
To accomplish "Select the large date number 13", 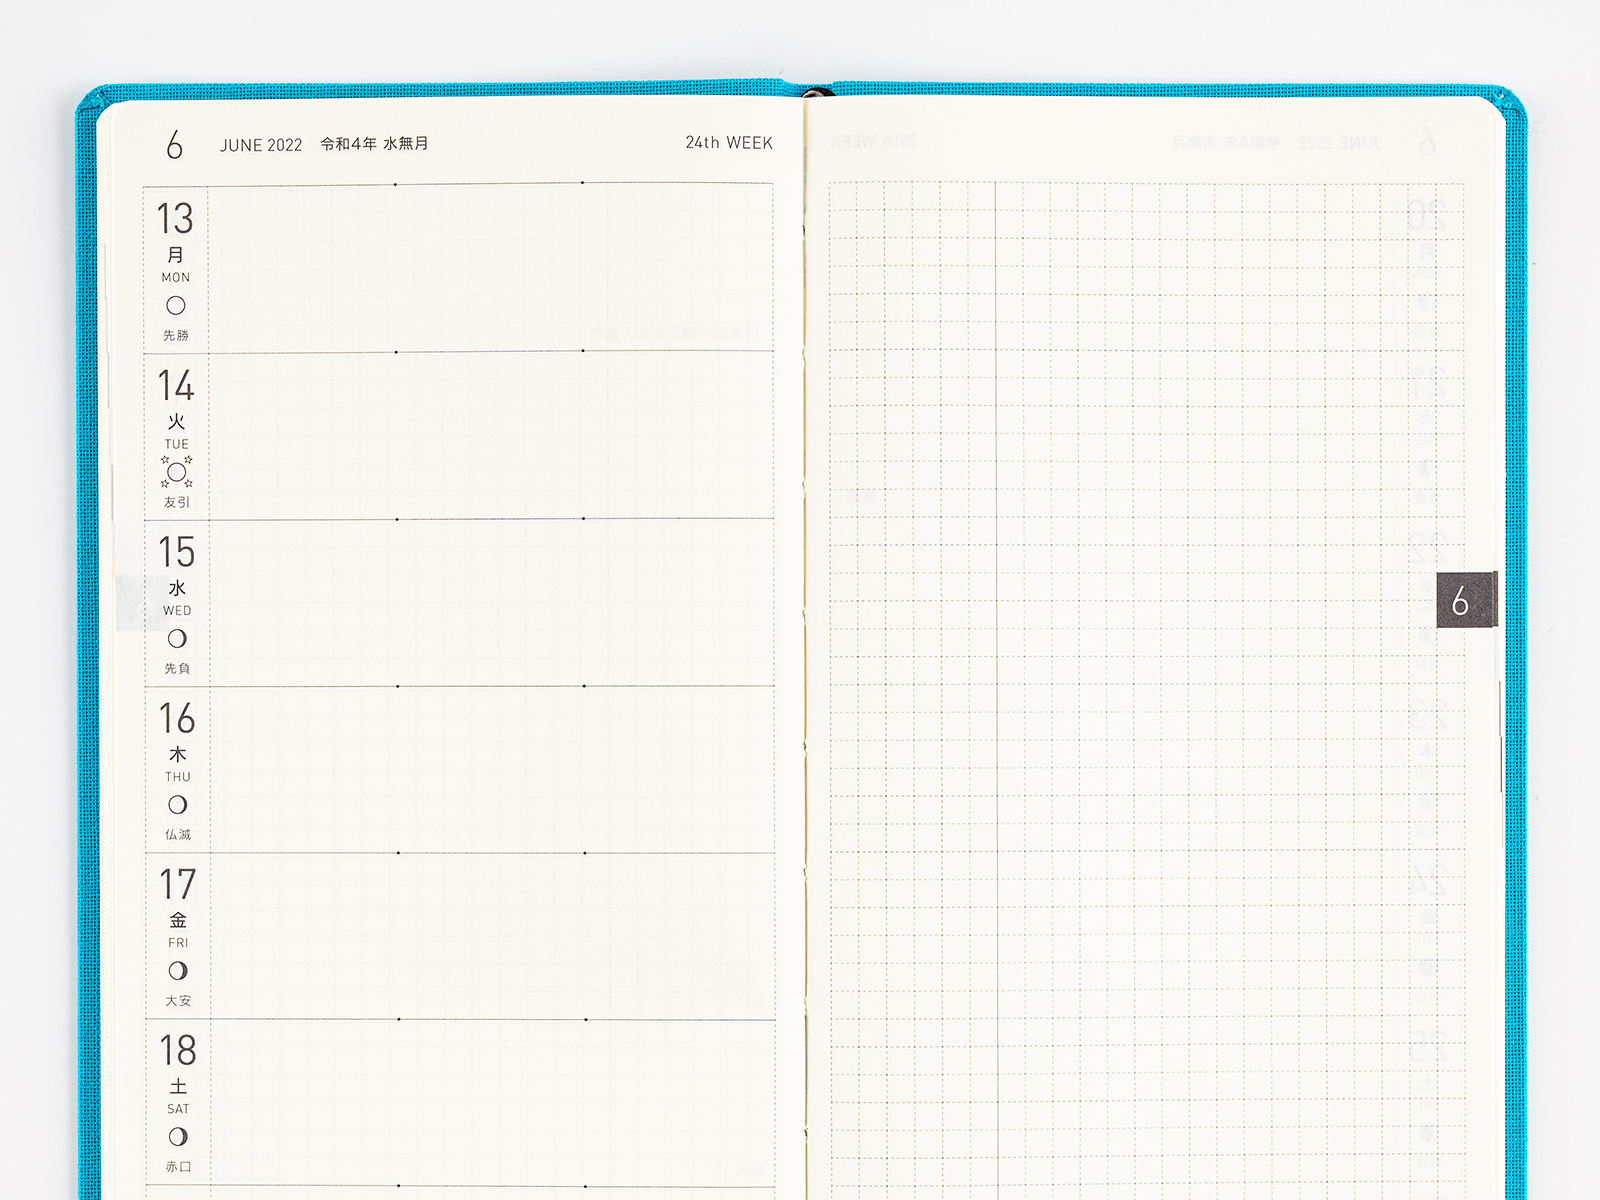I will [x=175, y=218].
